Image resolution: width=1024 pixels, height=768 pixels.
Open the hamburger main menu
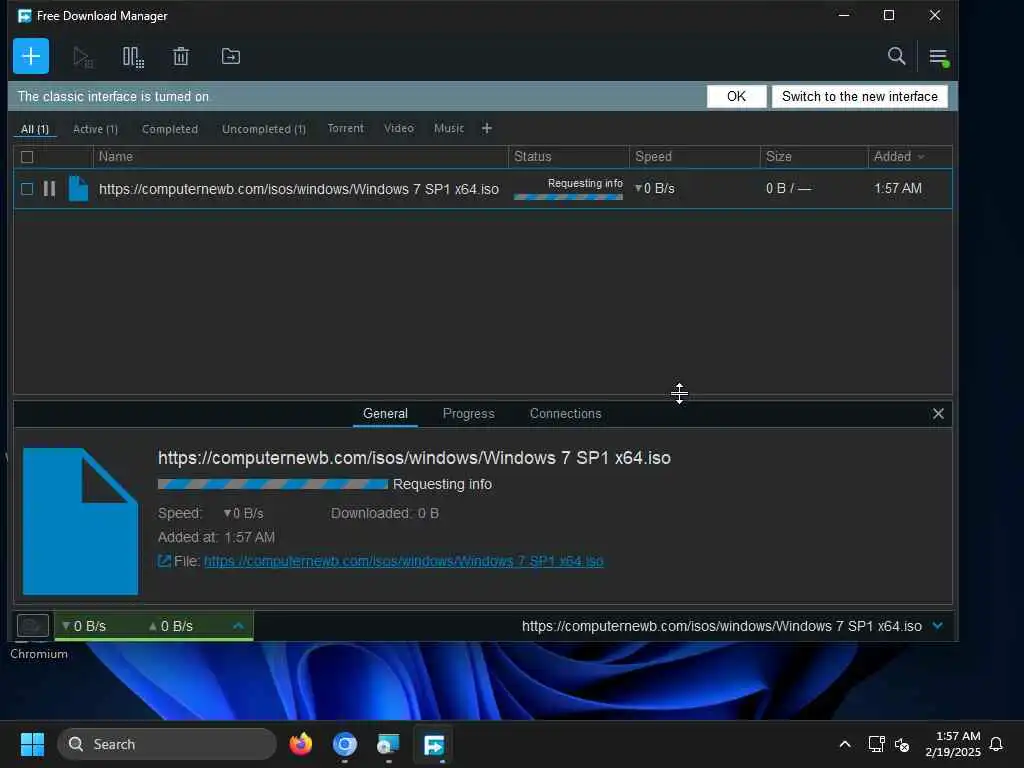pos(938,57)
